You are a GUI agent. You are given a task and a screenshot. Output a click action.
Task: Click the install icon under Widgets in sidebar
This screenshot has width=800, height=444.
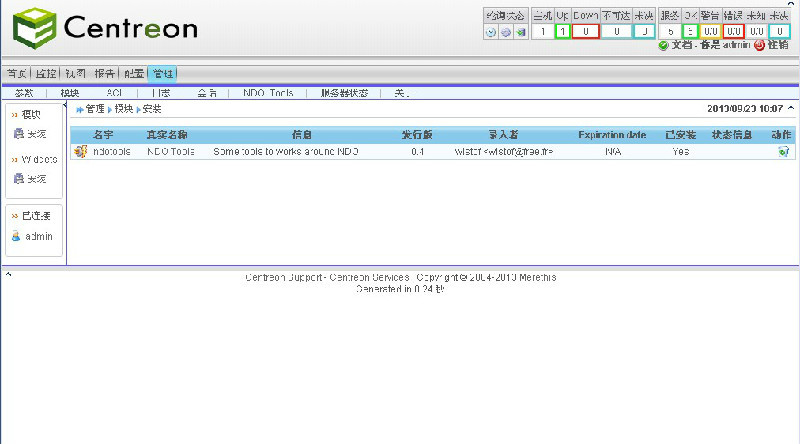[x=19, y=178]
